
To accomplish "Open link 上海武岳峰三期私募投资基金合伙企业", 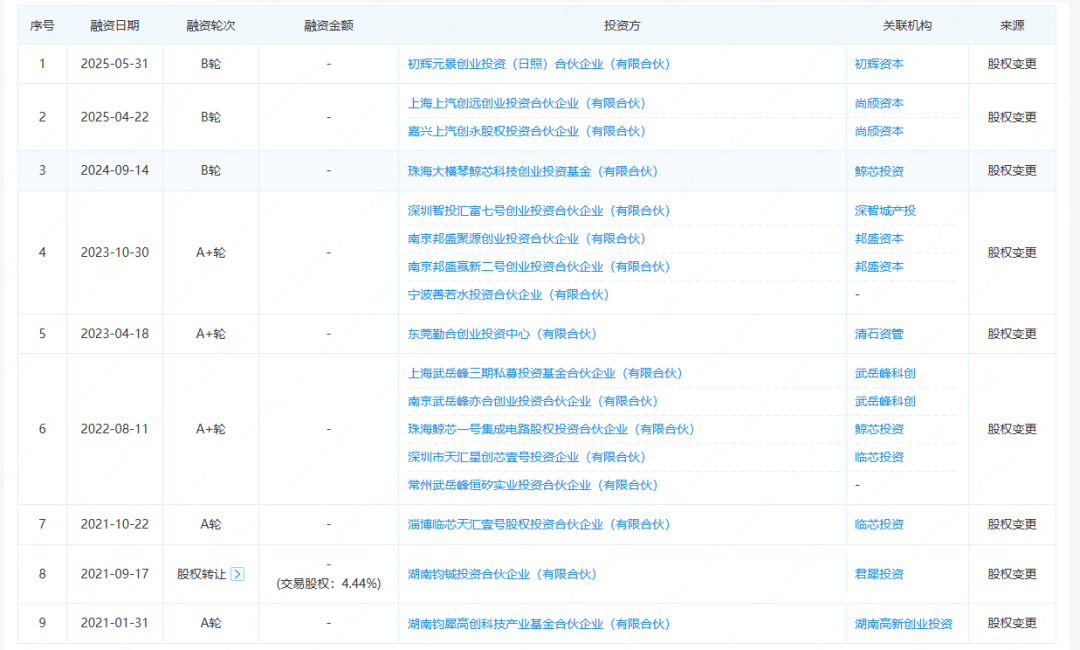I will click(x=548, y=373).
